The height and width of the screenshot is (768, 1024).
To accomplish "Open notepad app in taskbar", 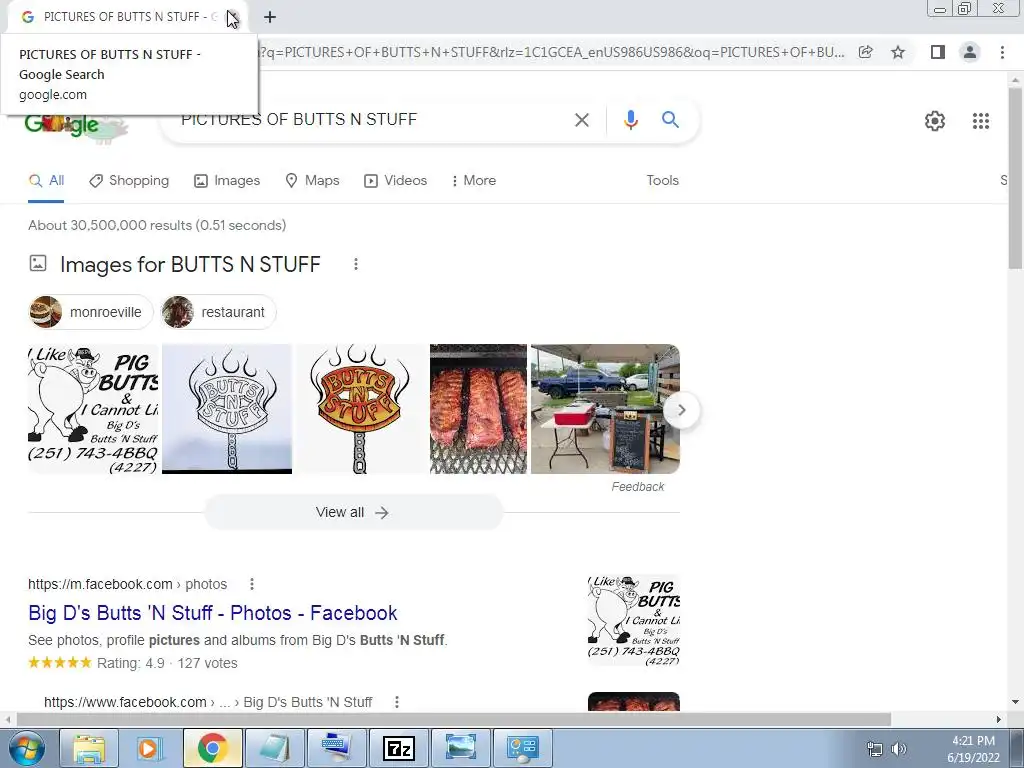I will pos(275,748).
